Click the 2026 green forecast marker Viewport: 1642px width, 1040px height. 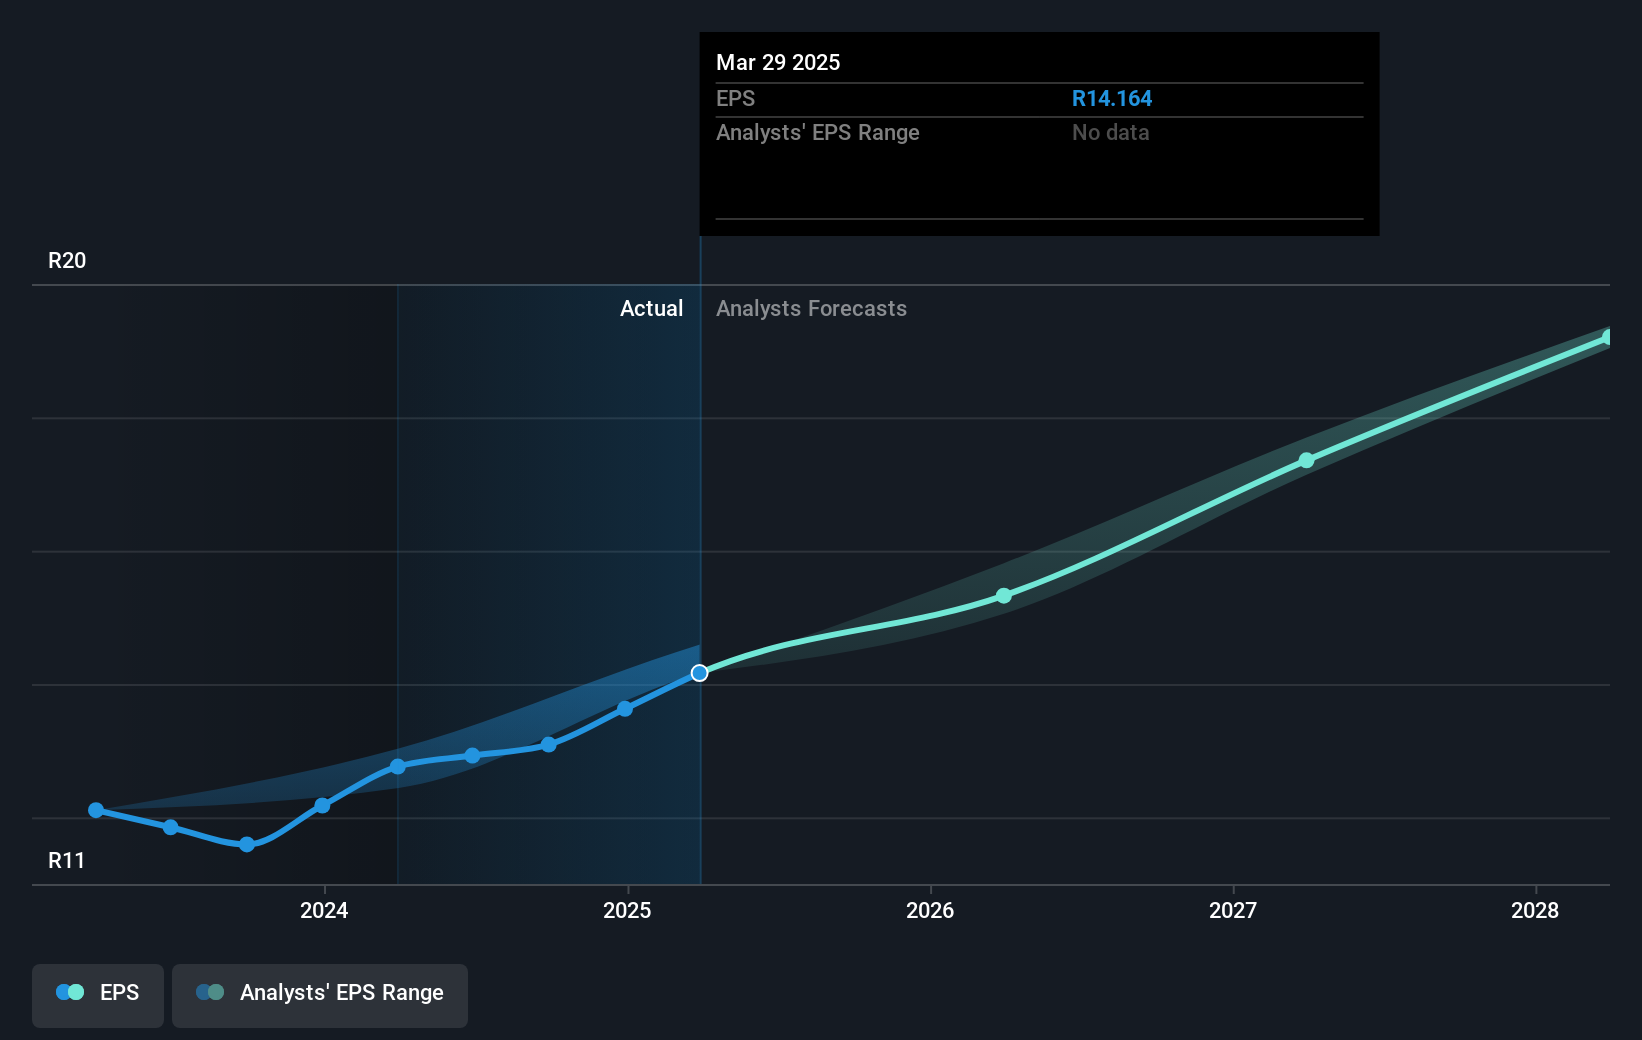tap(1003, 596)
